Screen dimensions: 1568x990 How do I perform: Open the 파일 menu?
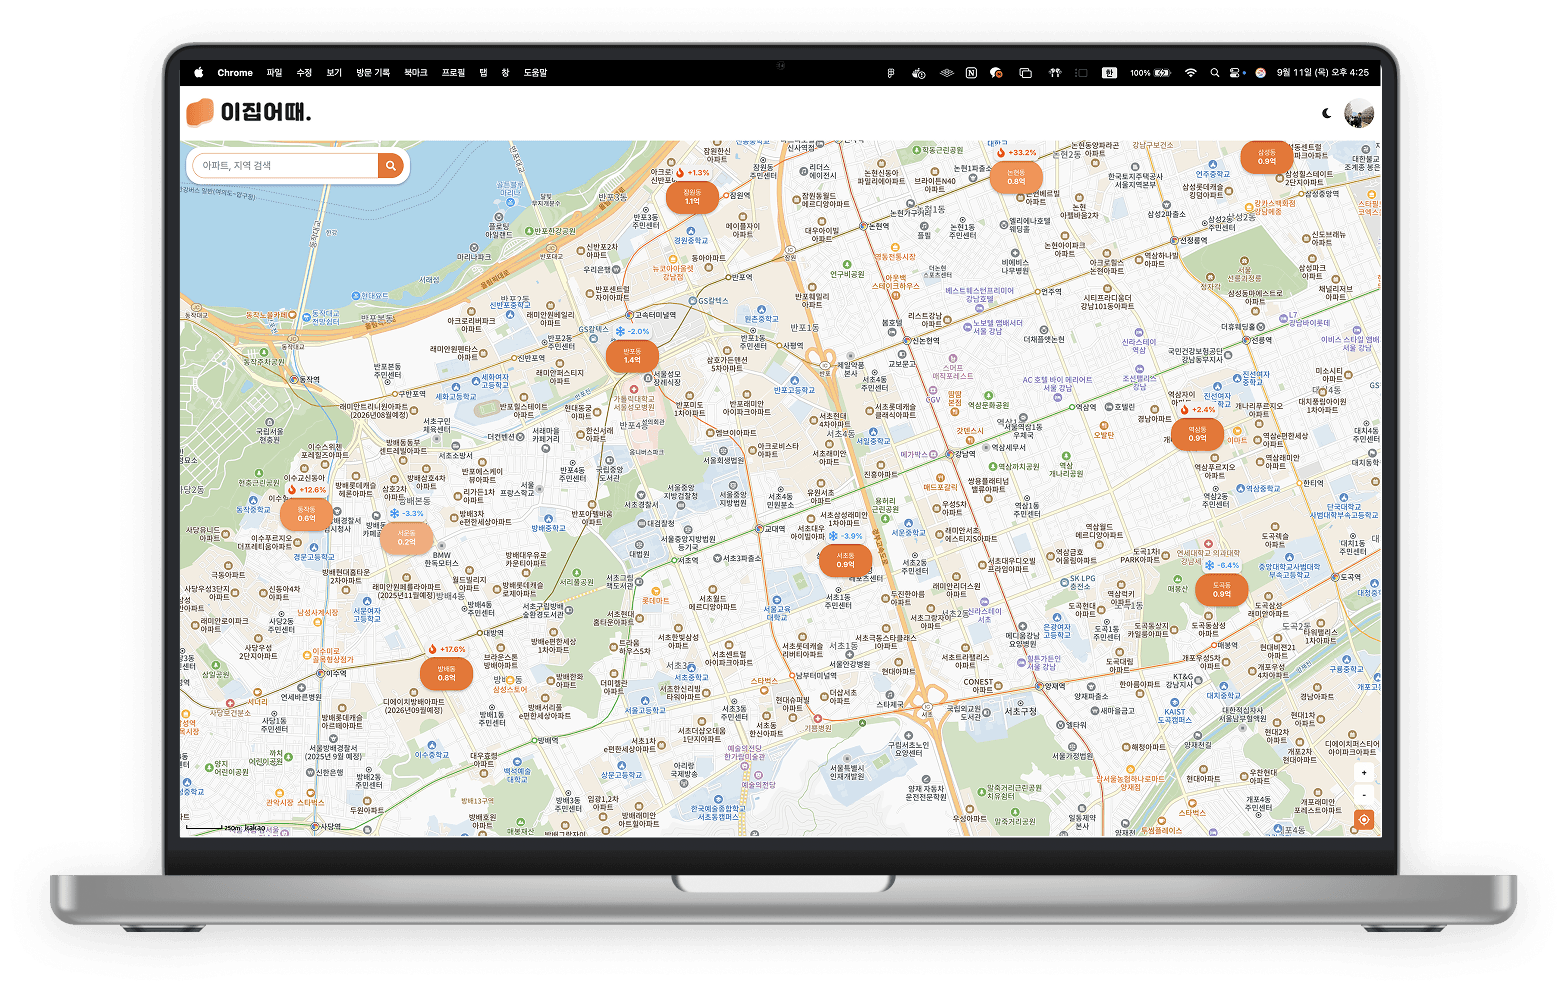pyautogui.click(x=274, y=73)
